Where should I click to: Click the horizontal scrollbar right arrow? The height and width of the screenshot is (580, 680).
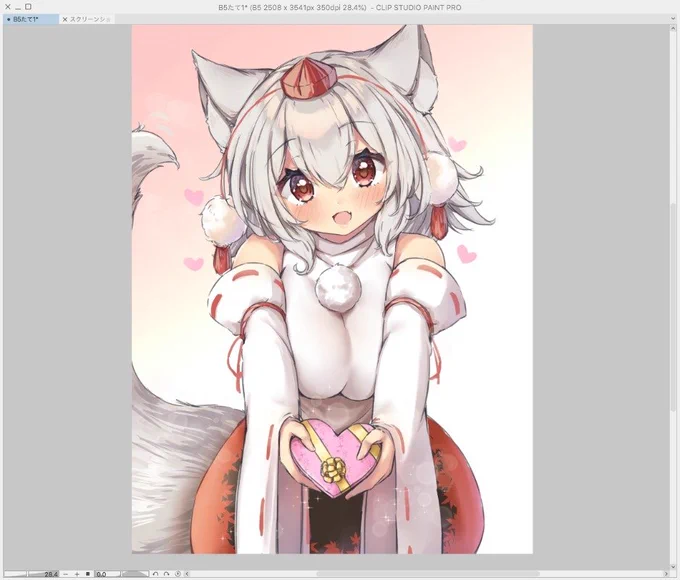pyautogui.click(x=667, y=574)
